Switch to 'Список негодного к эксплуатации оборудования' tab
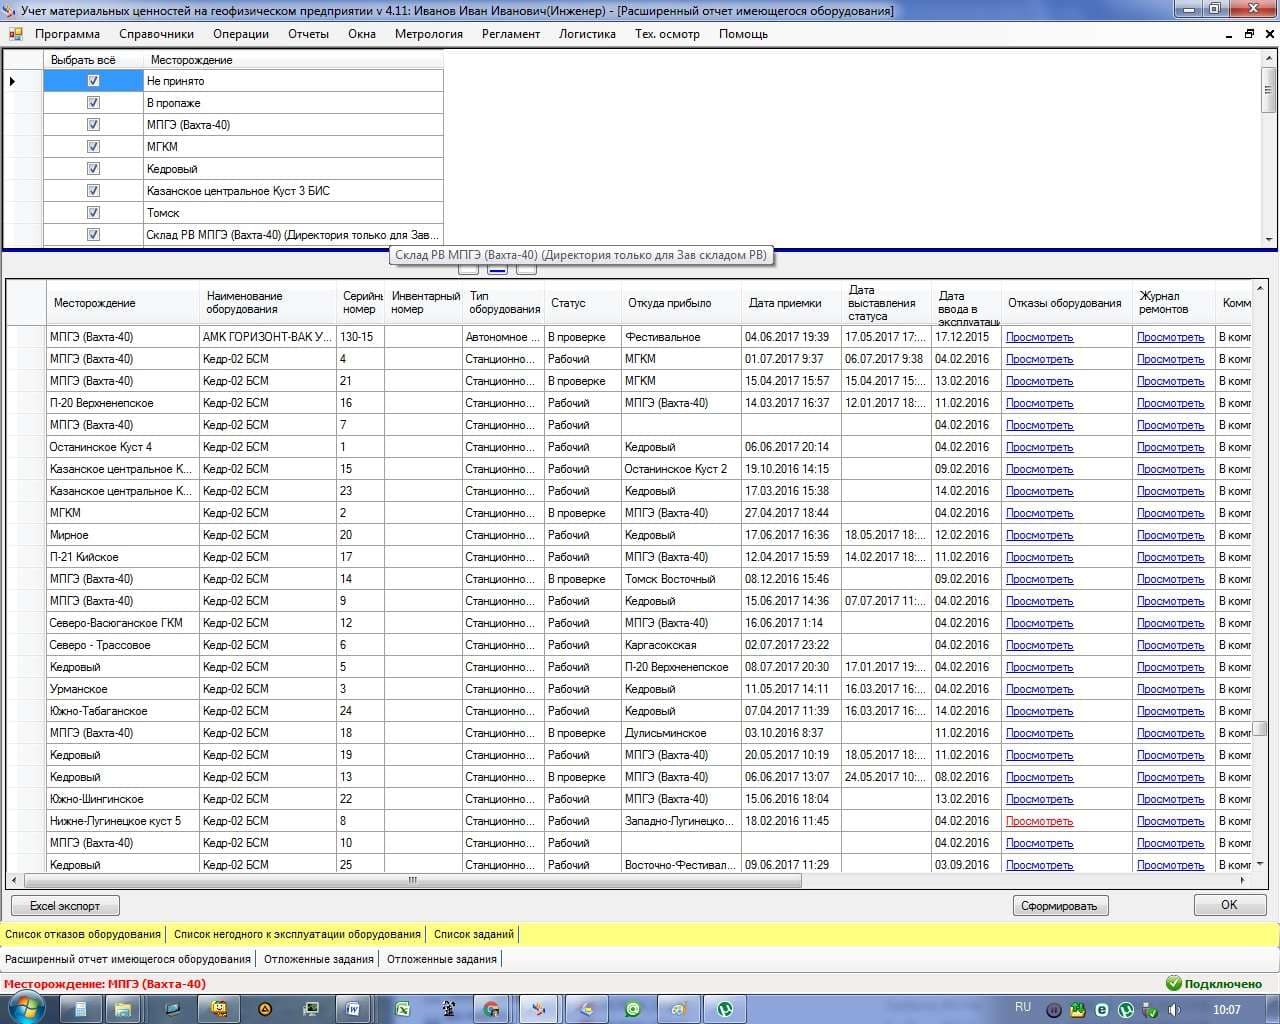Screen dimensions: 1280x1024 [297, 934]
